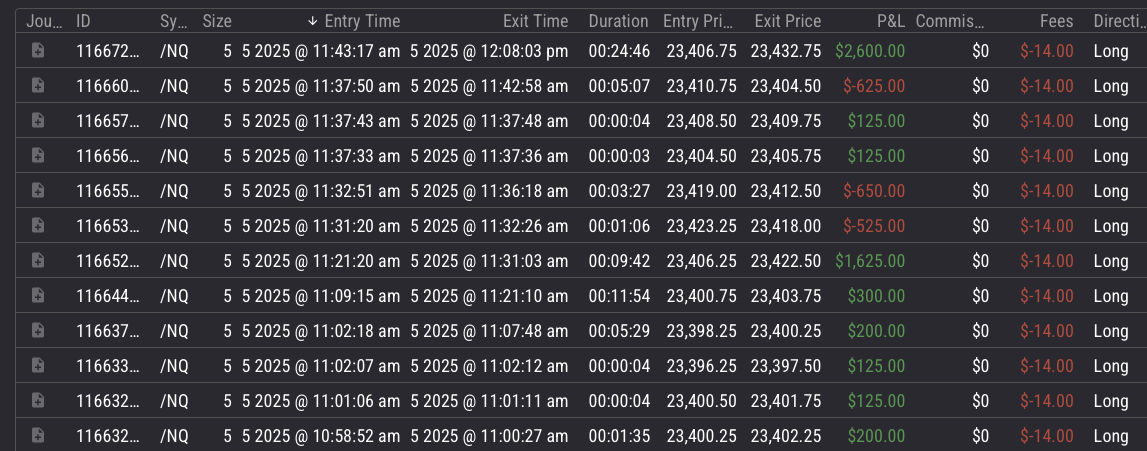
Task: Click journal icon for the $-525.00 trade
Action: coord(38,226)
